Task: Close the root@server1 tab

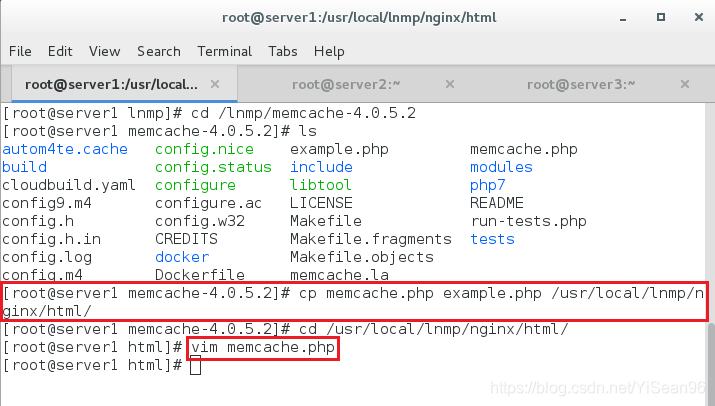Action: (x=215, y=84)
